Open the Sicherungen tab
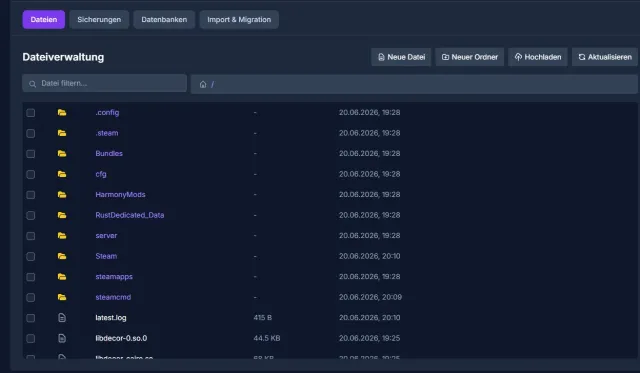640x373 pixels. [99, 20]
